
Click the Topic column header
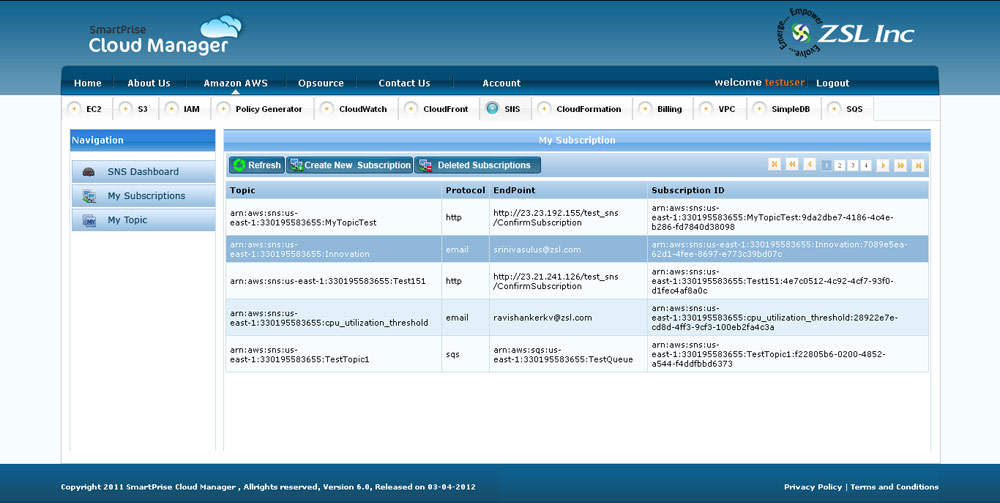pyautogui.click(x=334, y=190)
